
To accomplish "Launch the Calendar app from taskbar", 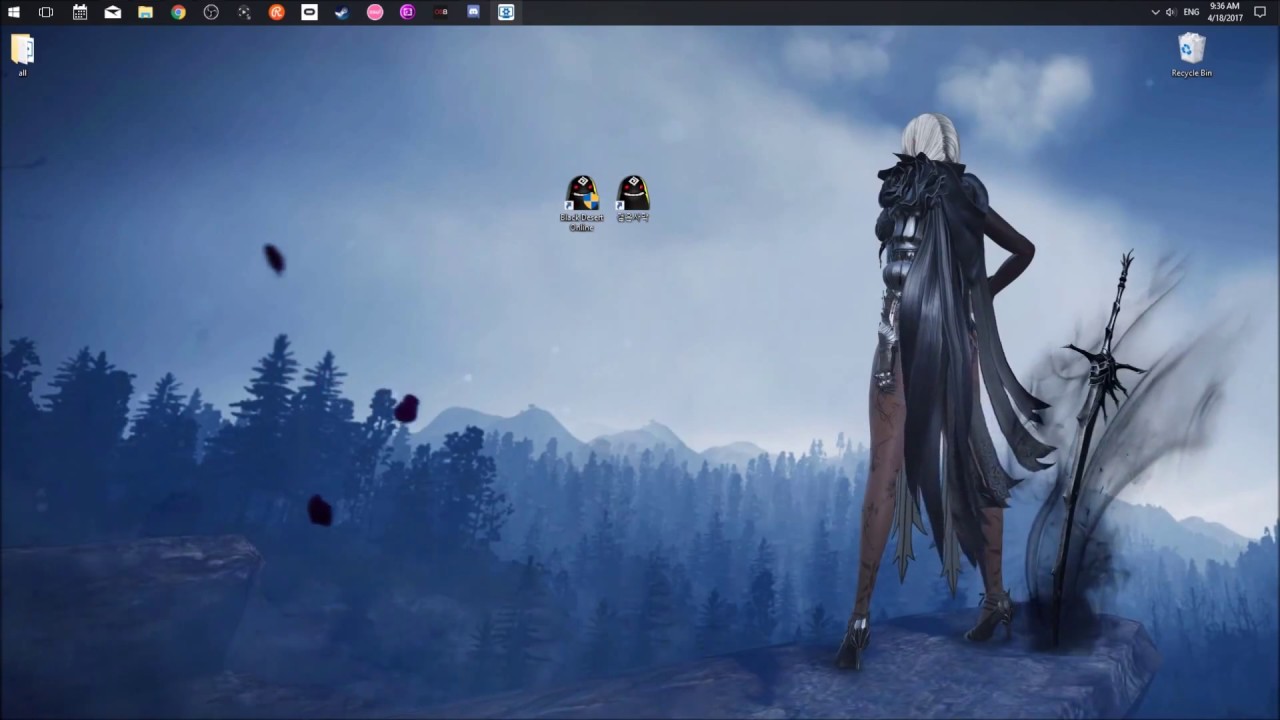I will [x=80, y=12].
